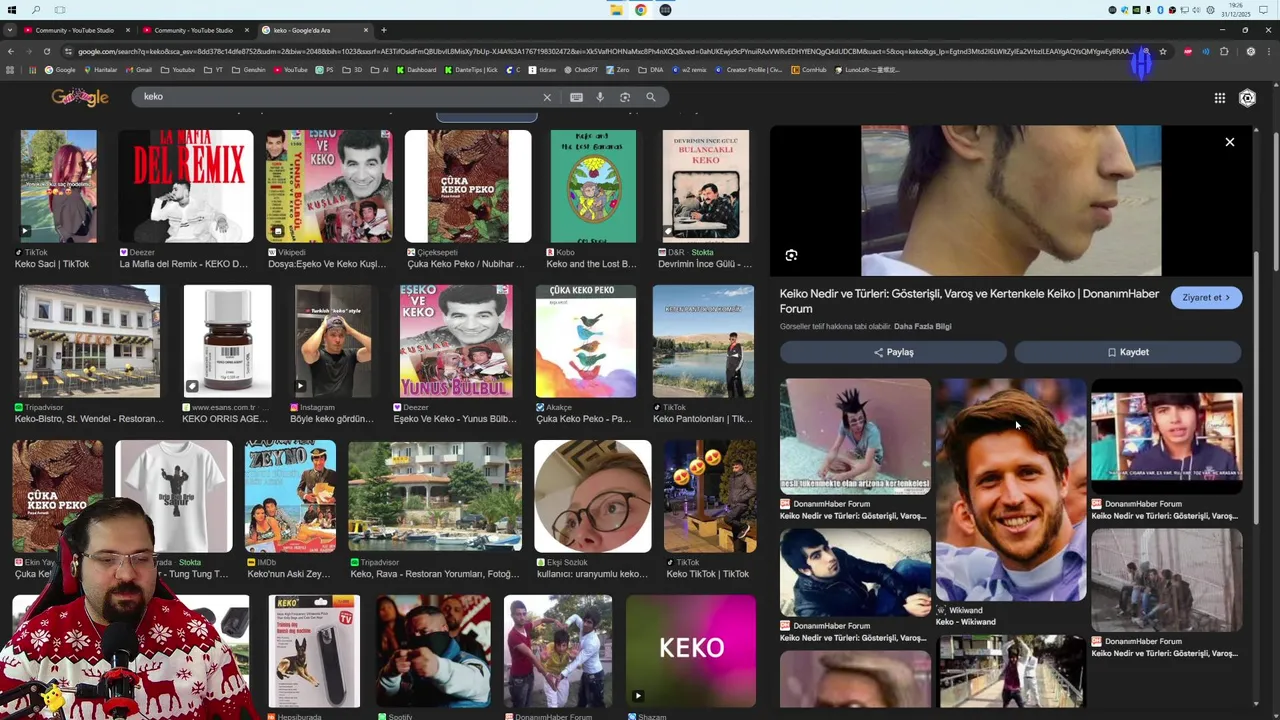Image resolution: width=1280 pixels, height=720 pixels.
Task: Expand the Youtube bookmarks folder
Action: tap(178, 70)
